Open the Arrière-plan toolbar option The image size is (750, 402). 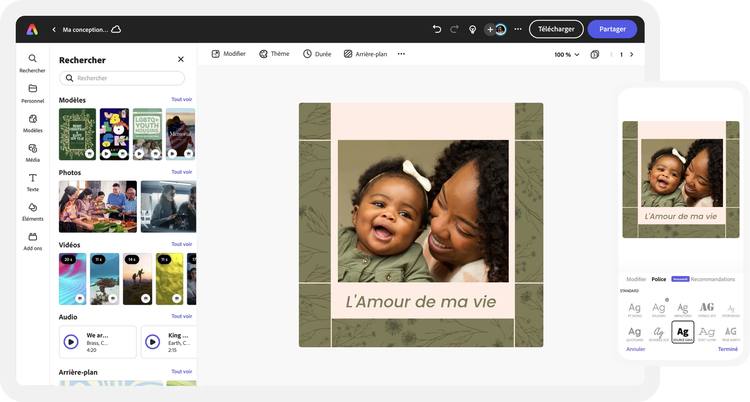[365, 54]
